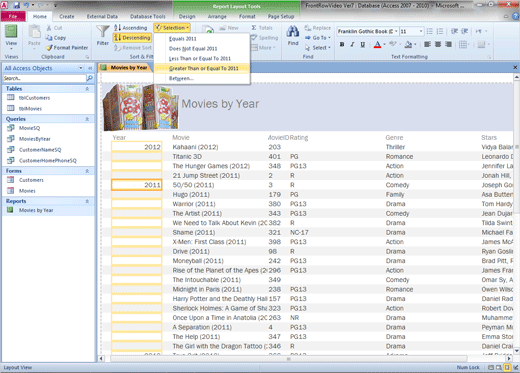
Task: Click the numbering list icon
Action: tap(440, 31)
